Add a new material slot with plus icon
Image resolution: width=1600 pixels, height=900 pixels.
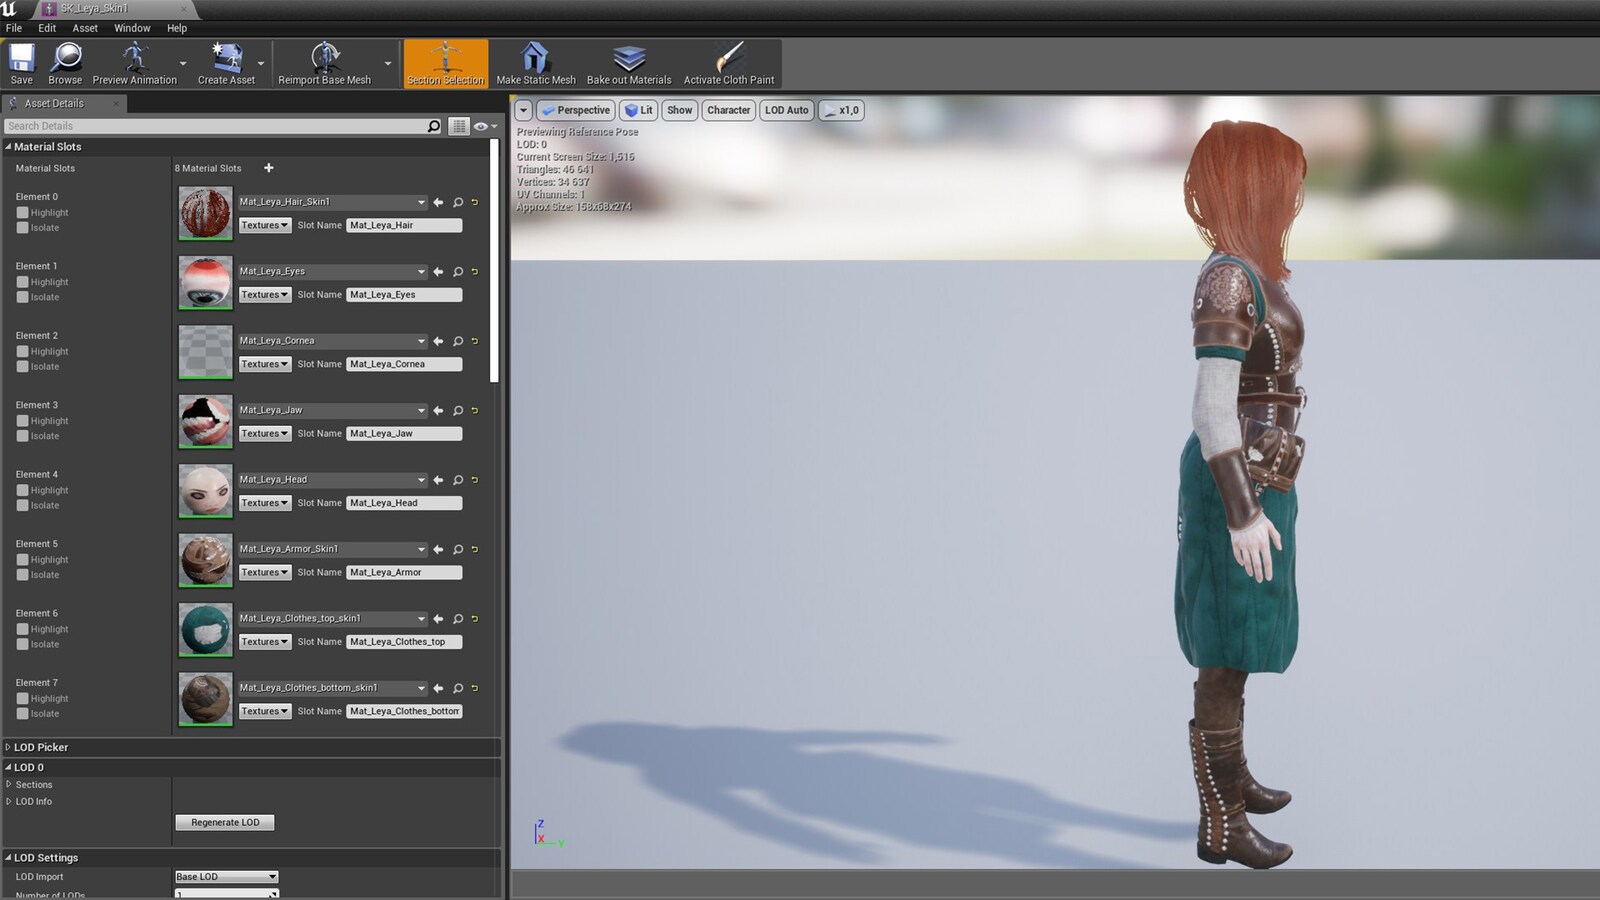268,168
